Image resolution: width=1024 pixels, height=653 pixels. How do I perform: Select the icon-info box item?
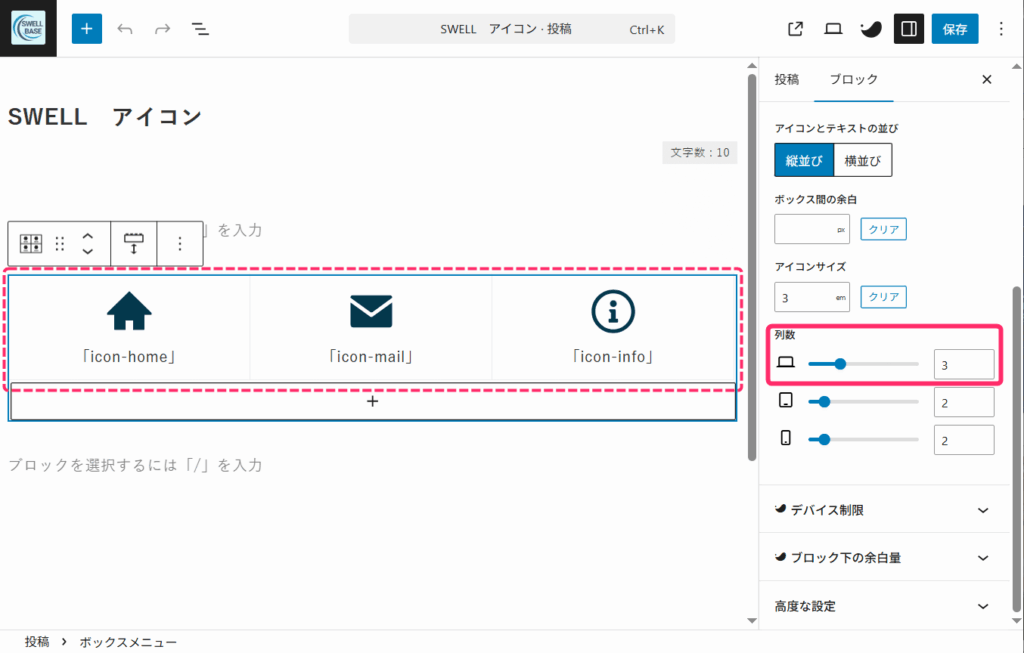click(613, 328)
